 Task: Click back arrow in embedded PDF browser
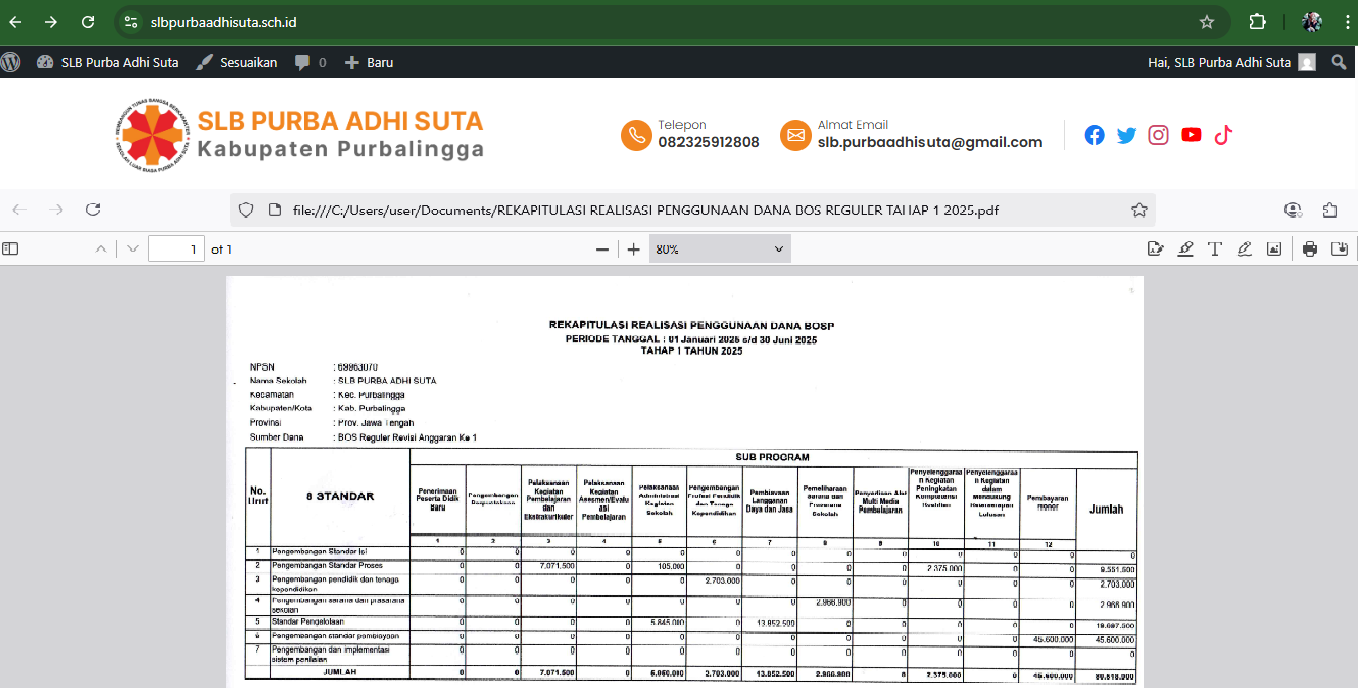(19, 210)
